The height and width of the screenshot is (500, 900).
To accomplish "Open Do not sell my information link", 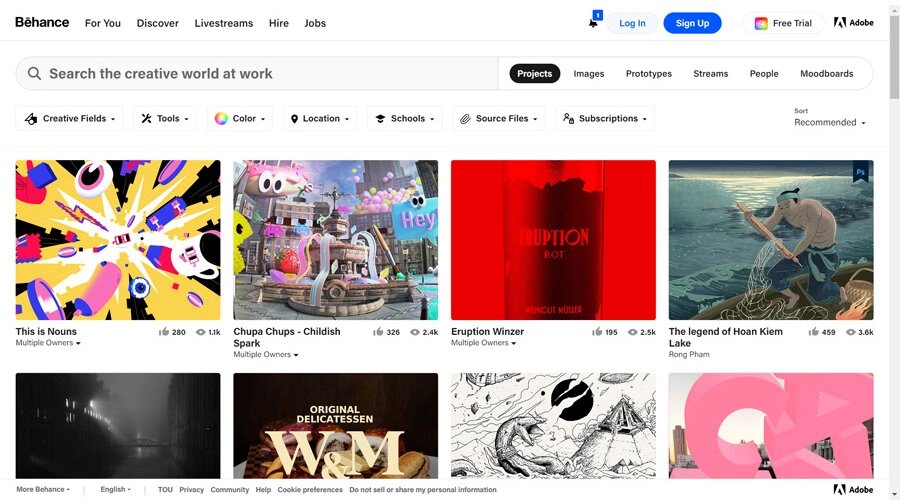I will click(423, 490).
